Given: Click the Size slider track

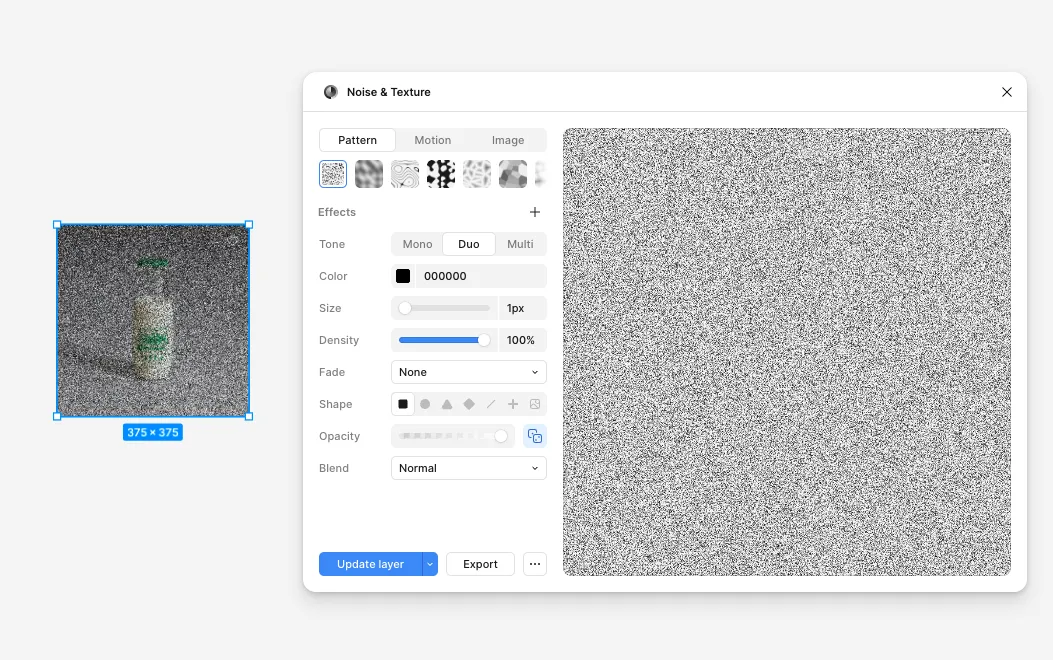Looking at the screenshot, I should [445, 308].
